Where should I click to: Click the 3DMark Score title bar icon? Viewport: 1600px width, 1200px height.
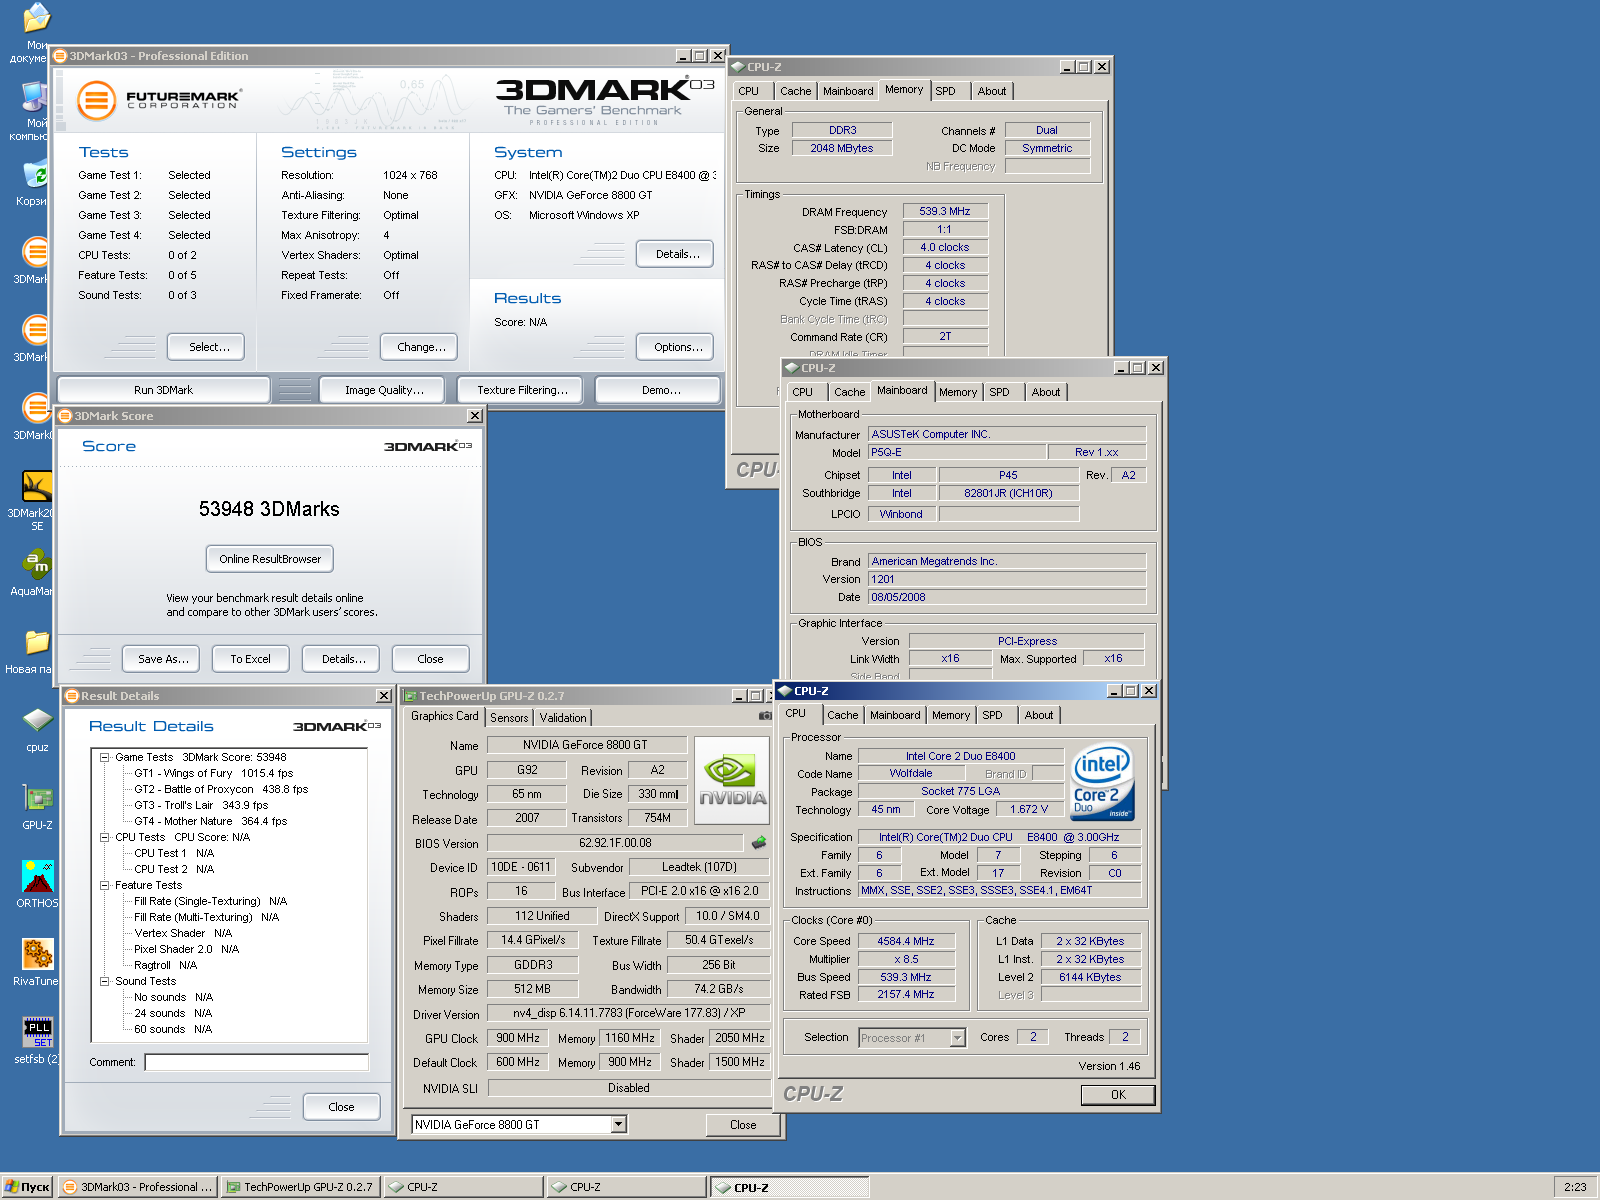click(65, 416)
